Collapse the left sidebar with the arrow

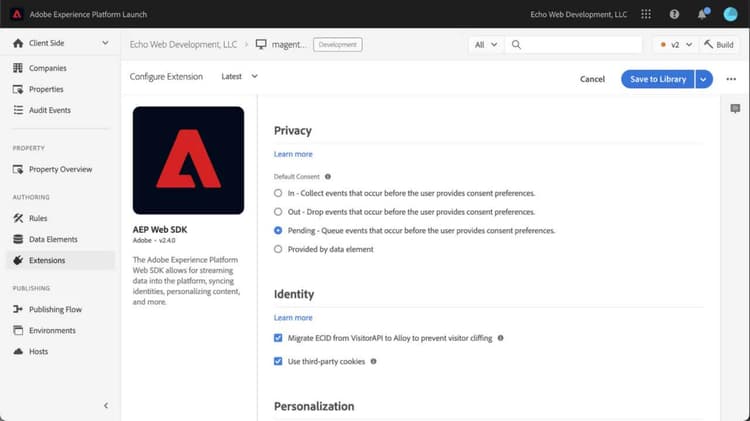106,405
